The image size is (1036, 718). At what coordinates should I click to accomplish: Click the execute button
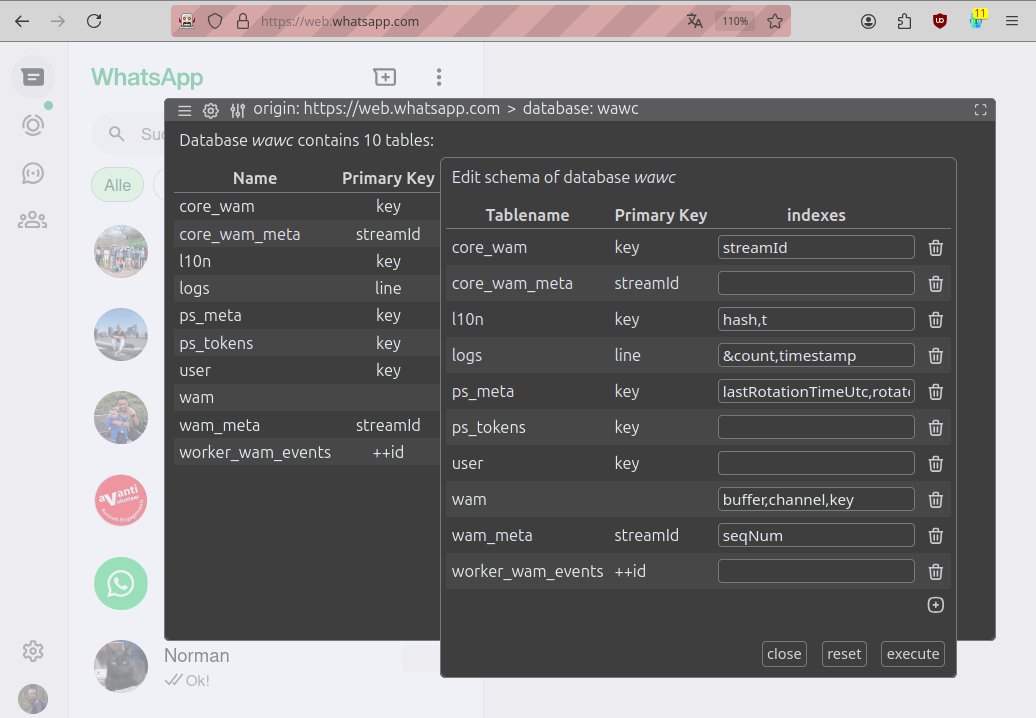[913, 654]
